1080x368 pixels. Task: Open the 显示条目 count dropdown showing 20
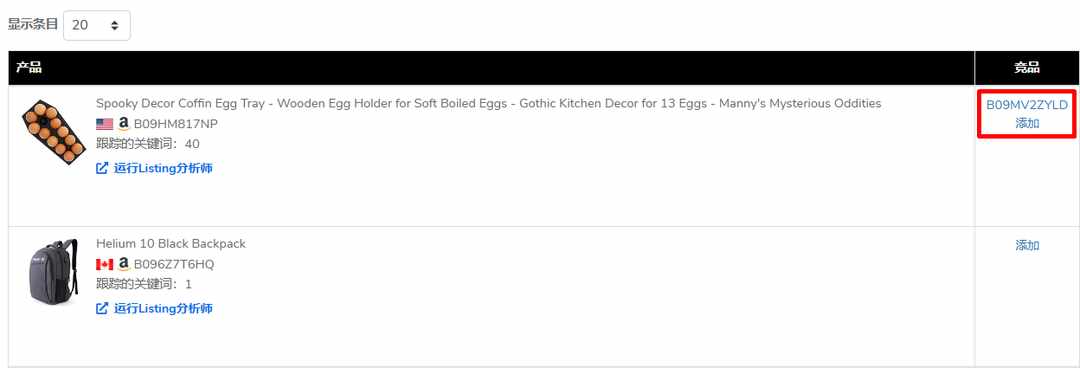point(96,25)
